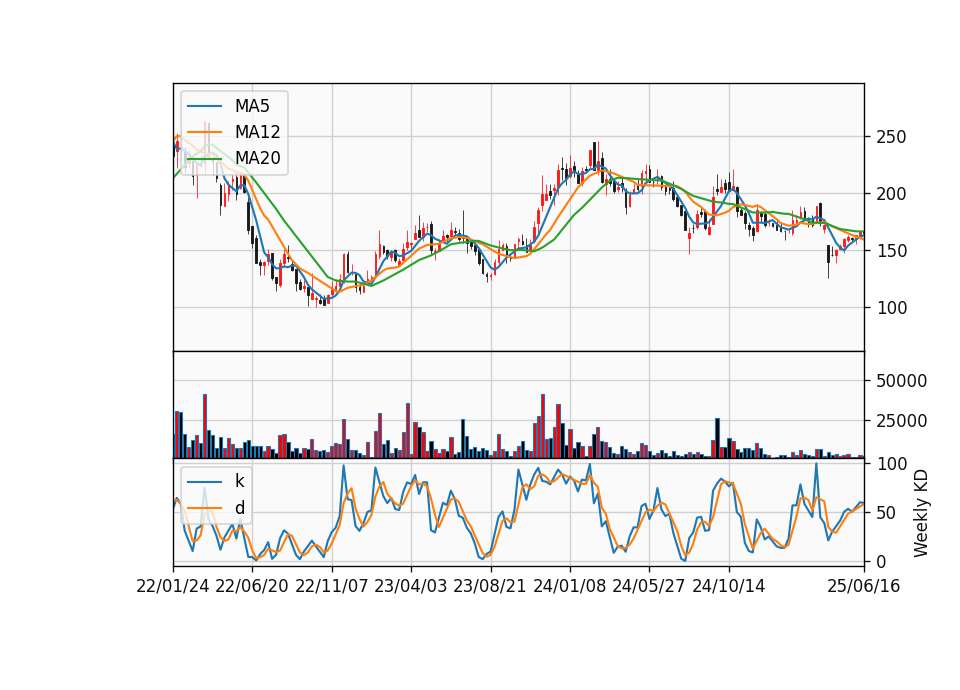Click the 24/10/14 date label
The height and width of the screenshot is (690, 960).
point(729,587)
